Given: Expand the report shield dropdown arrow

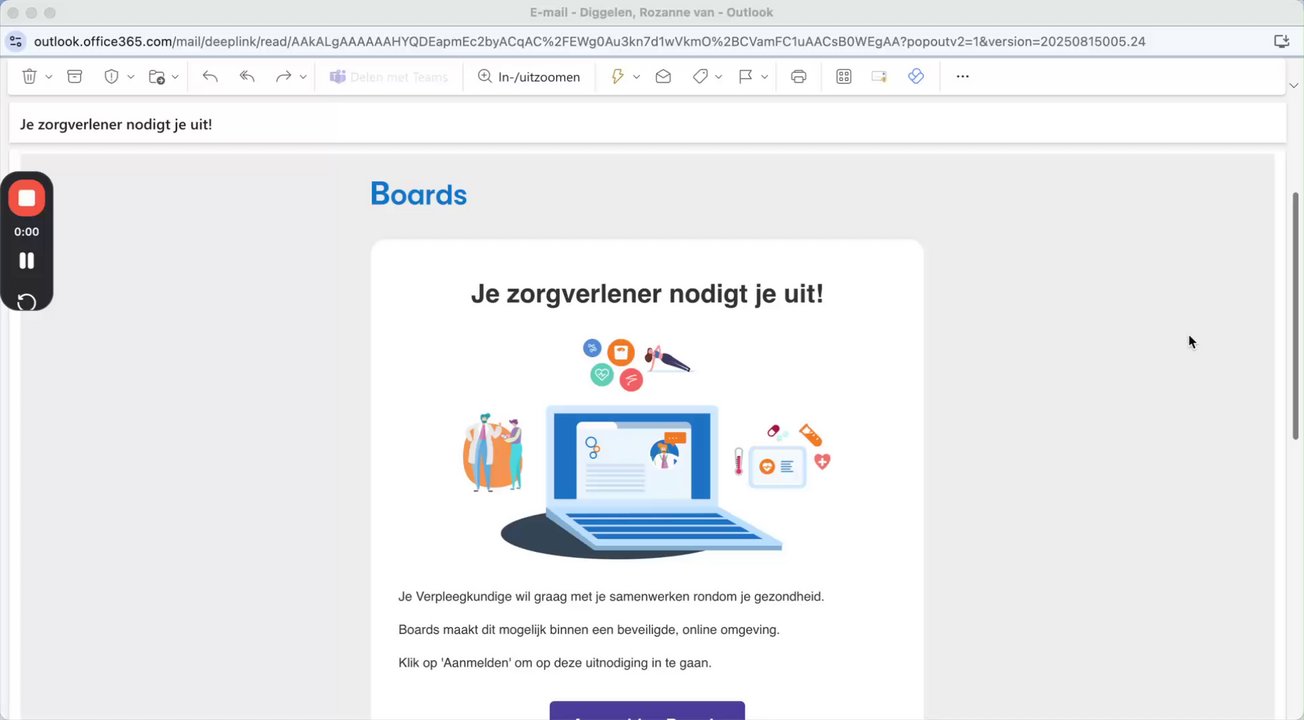Looking at the screenshot, I should 130,77.
